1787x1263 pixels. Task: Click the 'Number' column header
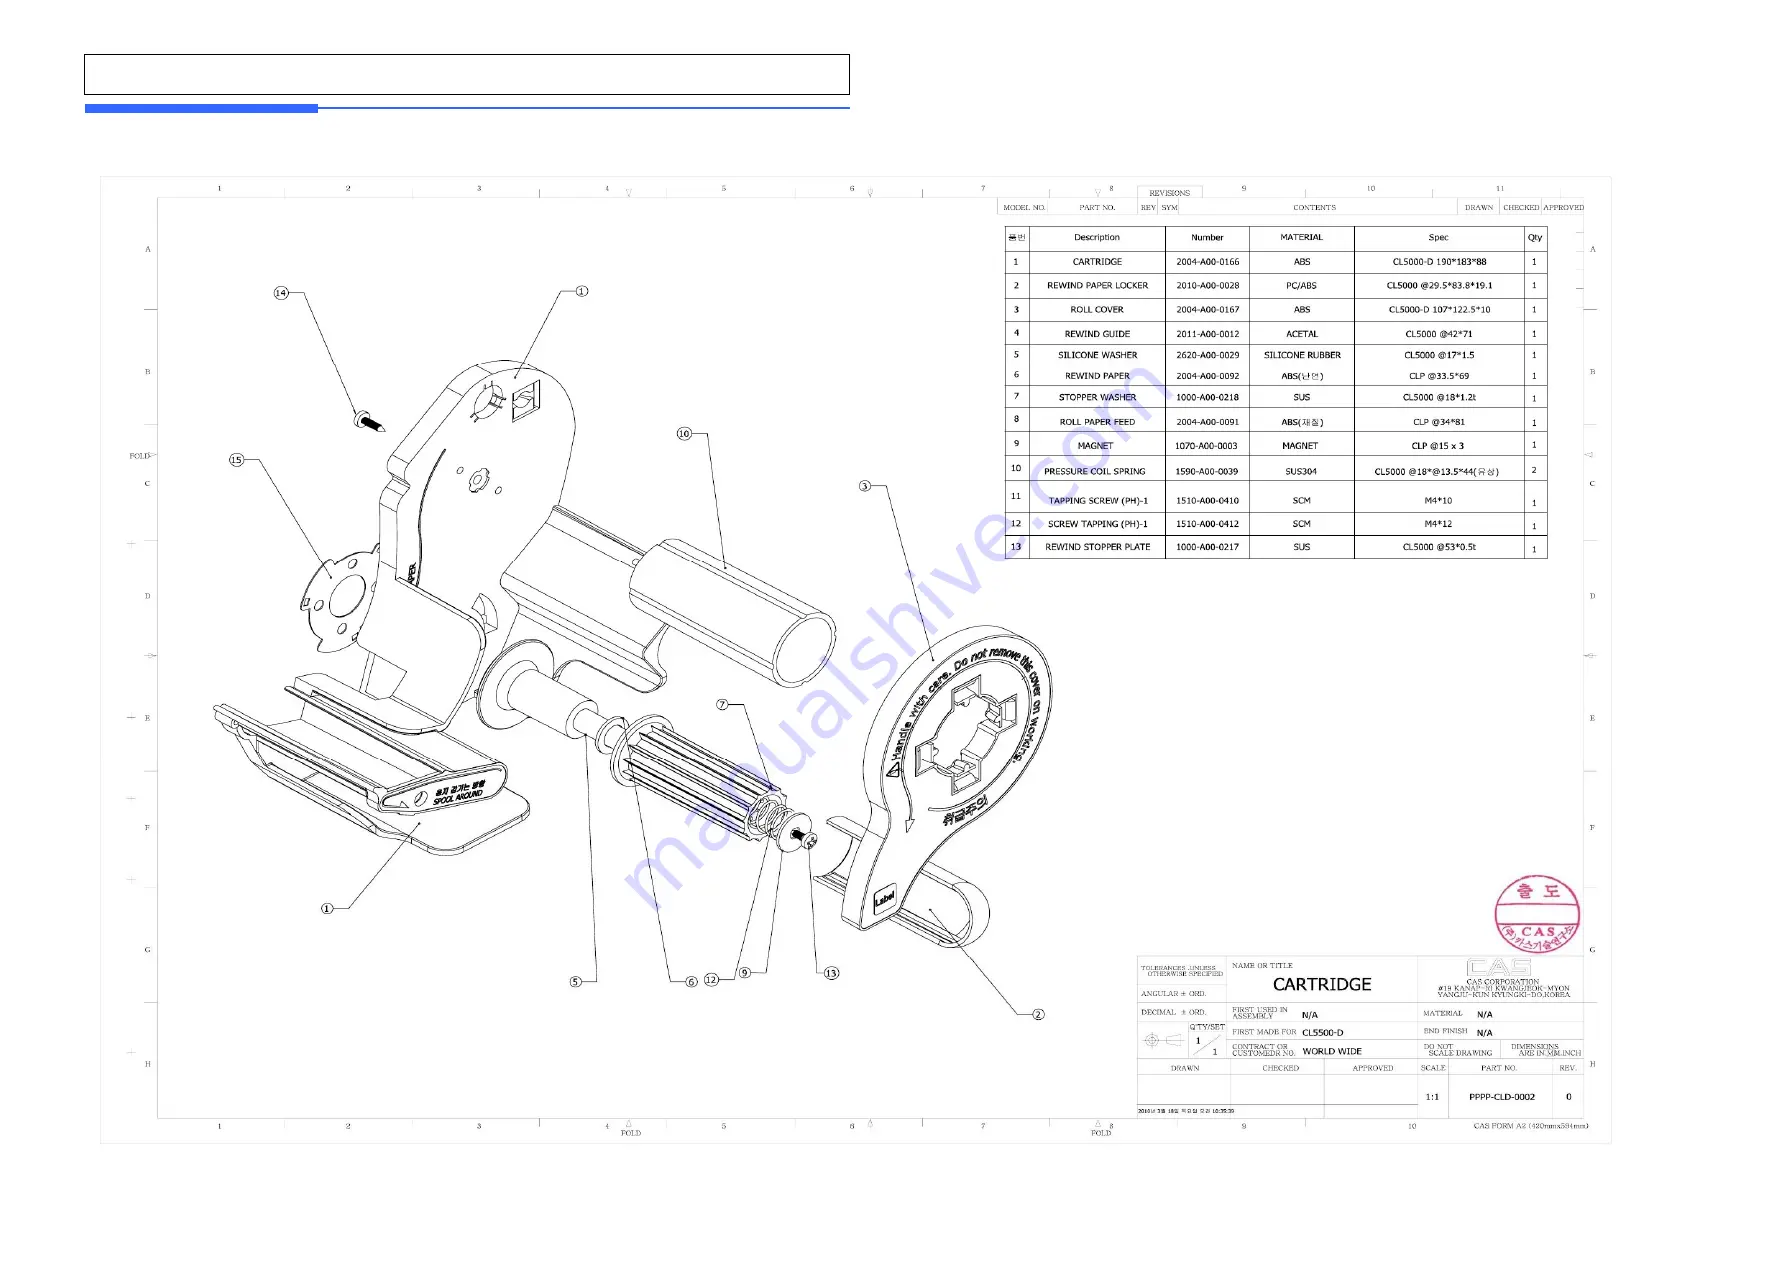coord(1207,238)
